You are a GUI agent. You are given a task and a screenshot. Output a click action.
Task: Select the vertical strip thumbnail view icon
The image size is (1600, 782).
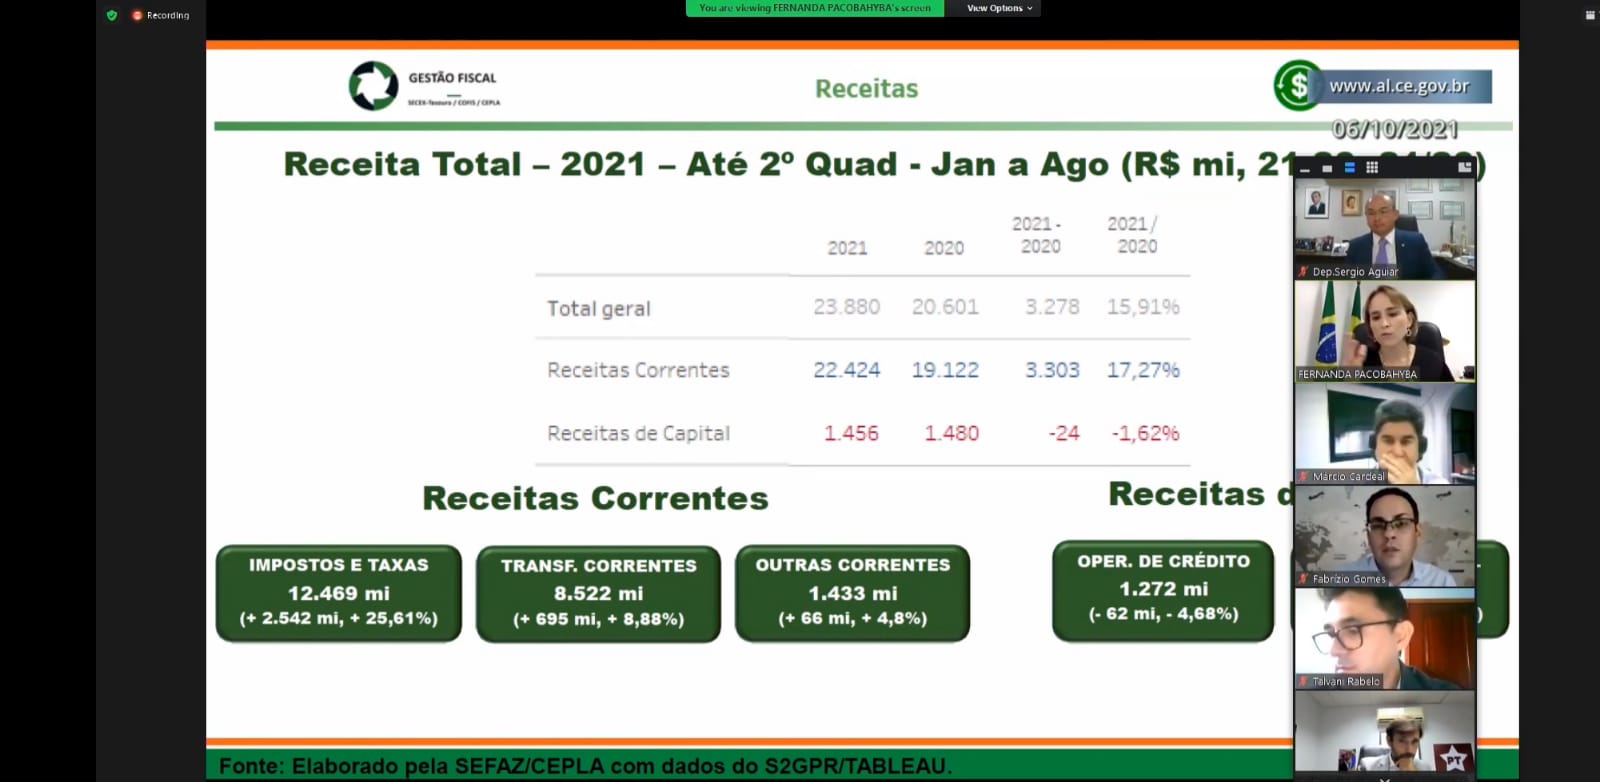(x=1349, y=168)
